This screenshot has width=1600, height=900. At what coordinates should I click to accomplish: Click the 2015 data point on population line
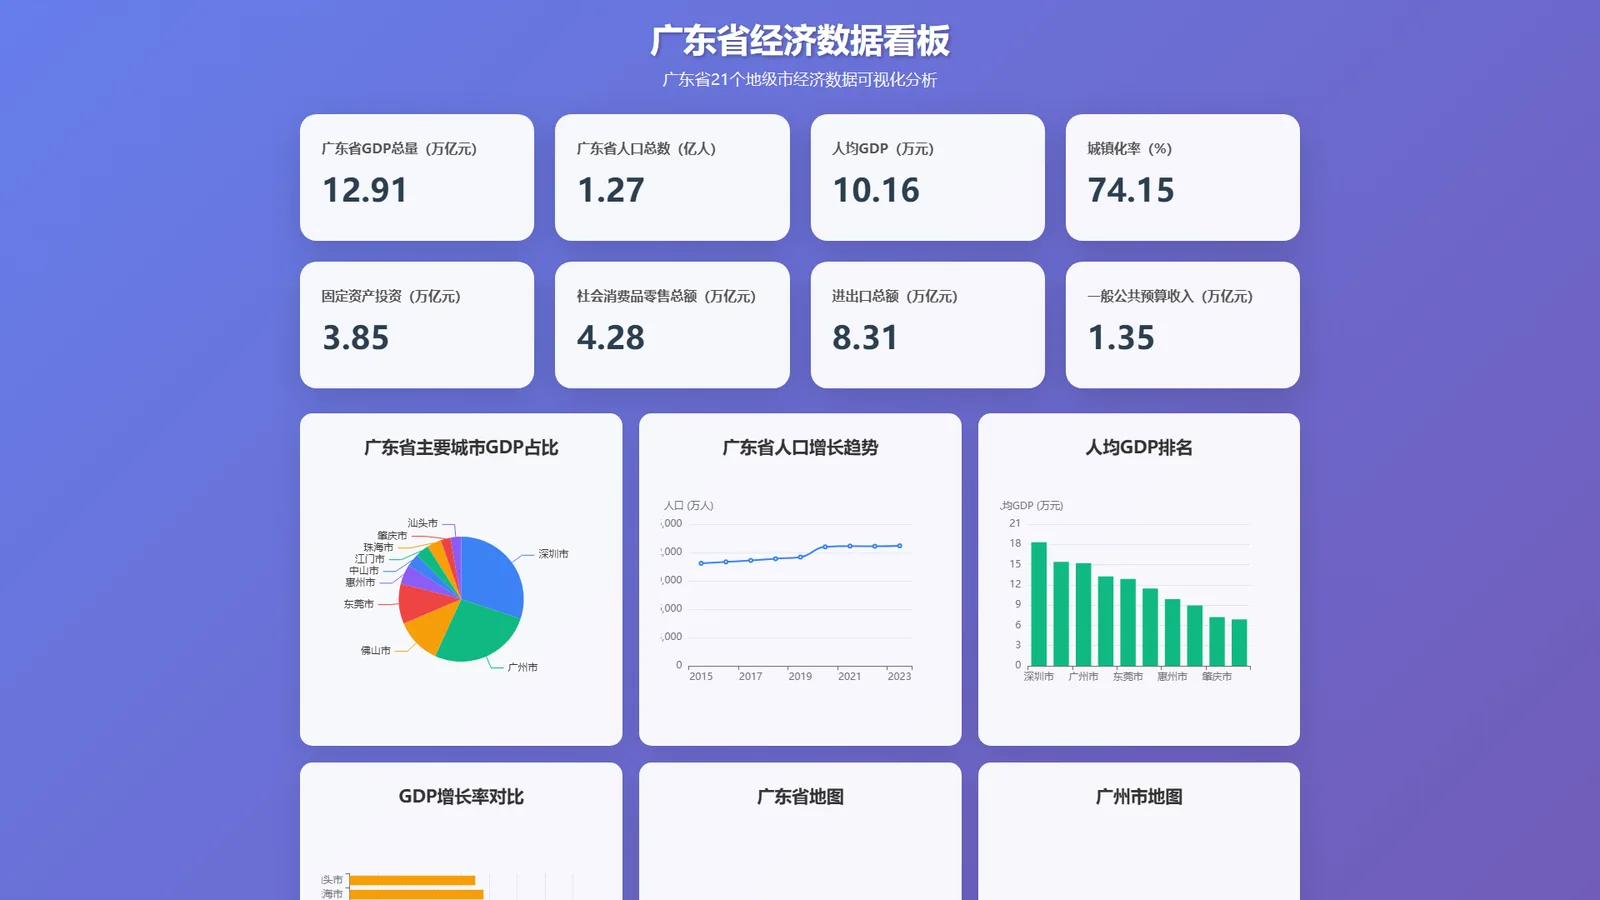tap(701, 563)
